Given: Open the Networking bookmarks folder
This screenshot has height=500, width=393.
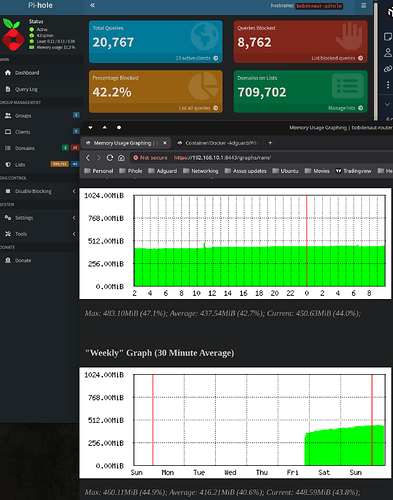Looking at the screenshot, I should tap(200, 171).
